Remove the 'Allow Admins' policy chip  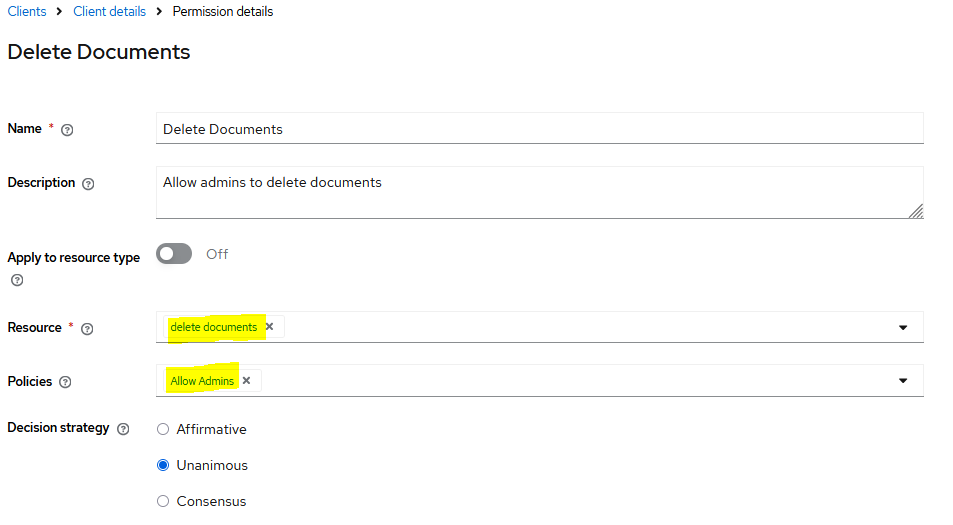246,381
